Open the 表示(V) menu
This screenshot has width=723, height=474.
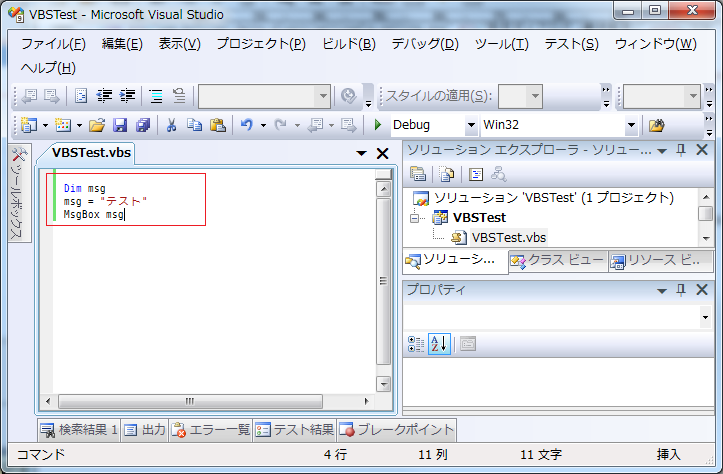pyautogui.click(x=179, y=44)
